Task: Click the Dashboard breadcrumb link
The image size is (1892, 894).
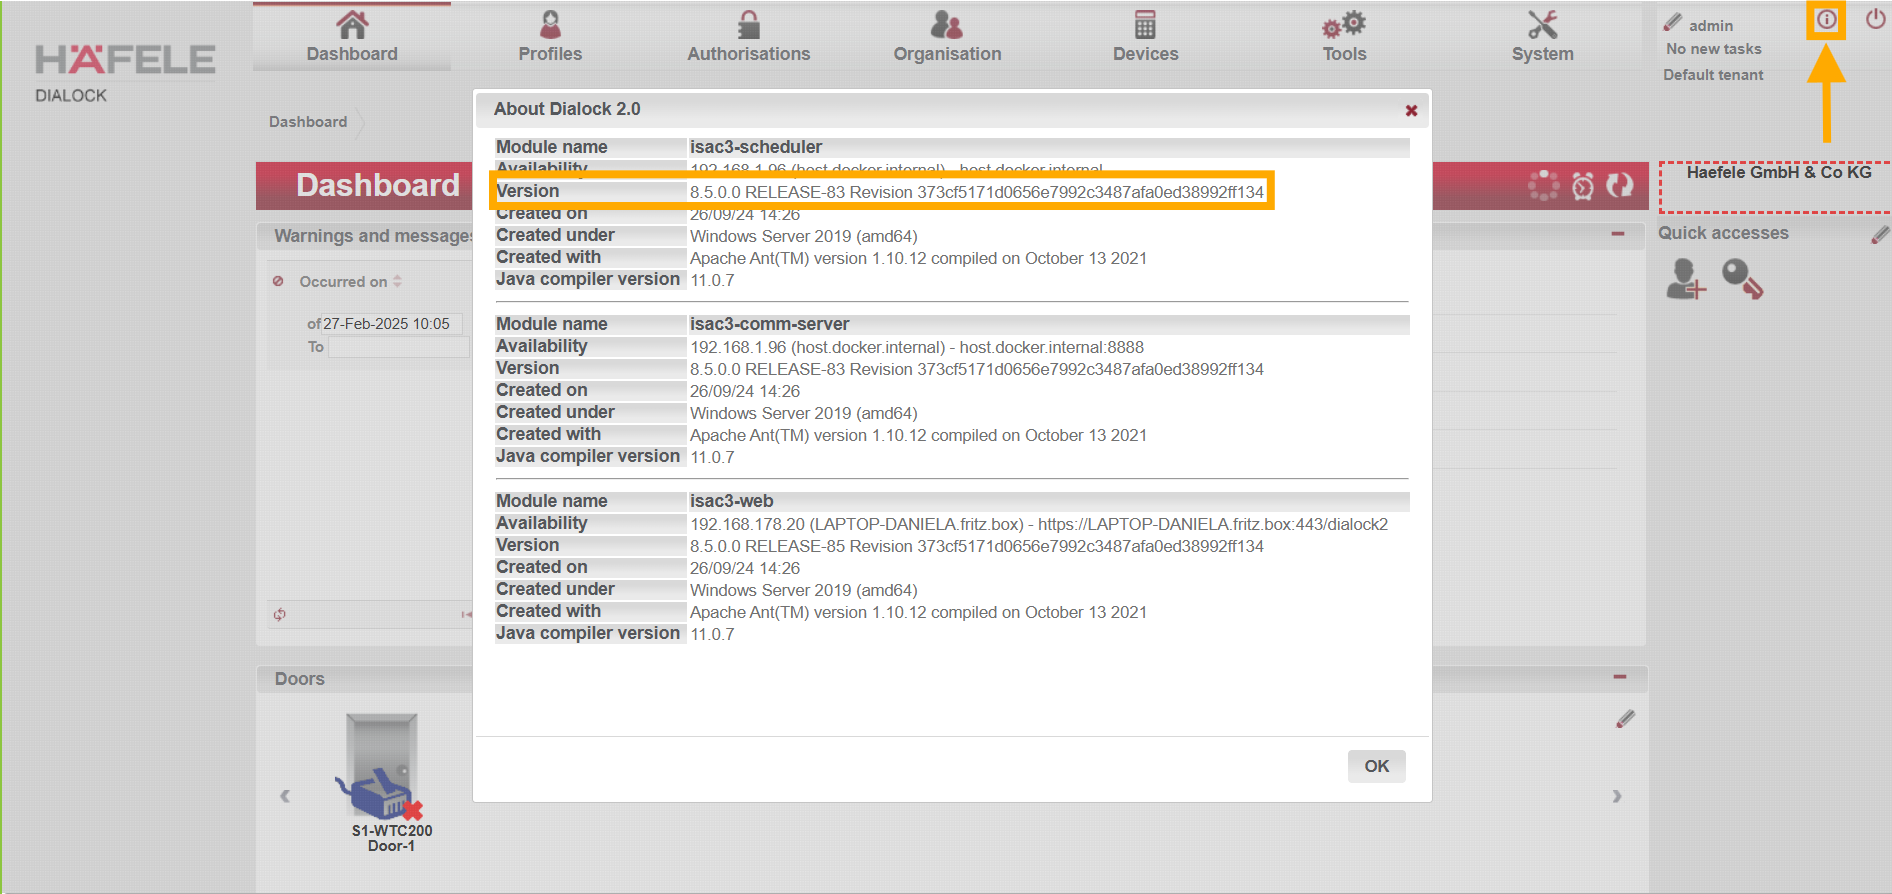Action: pyautogui.click(x=308, y=122)
